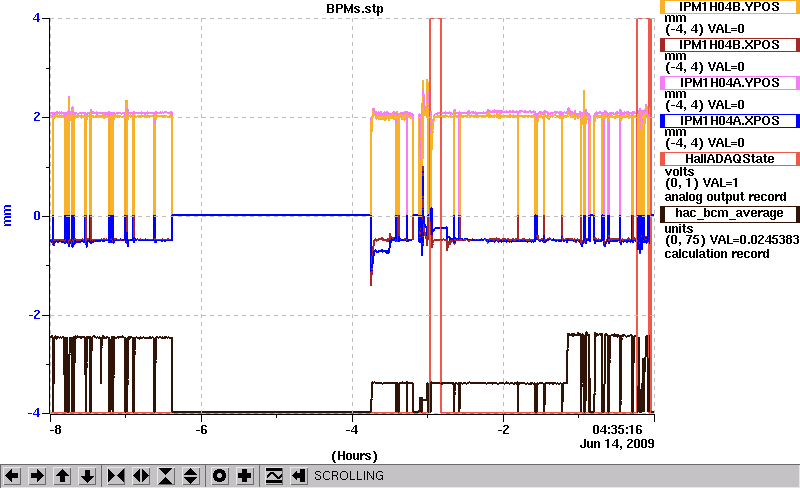Click the x-axis tick label -2
The width and height of the screenshot is (800, 488).
coord(503,429)
